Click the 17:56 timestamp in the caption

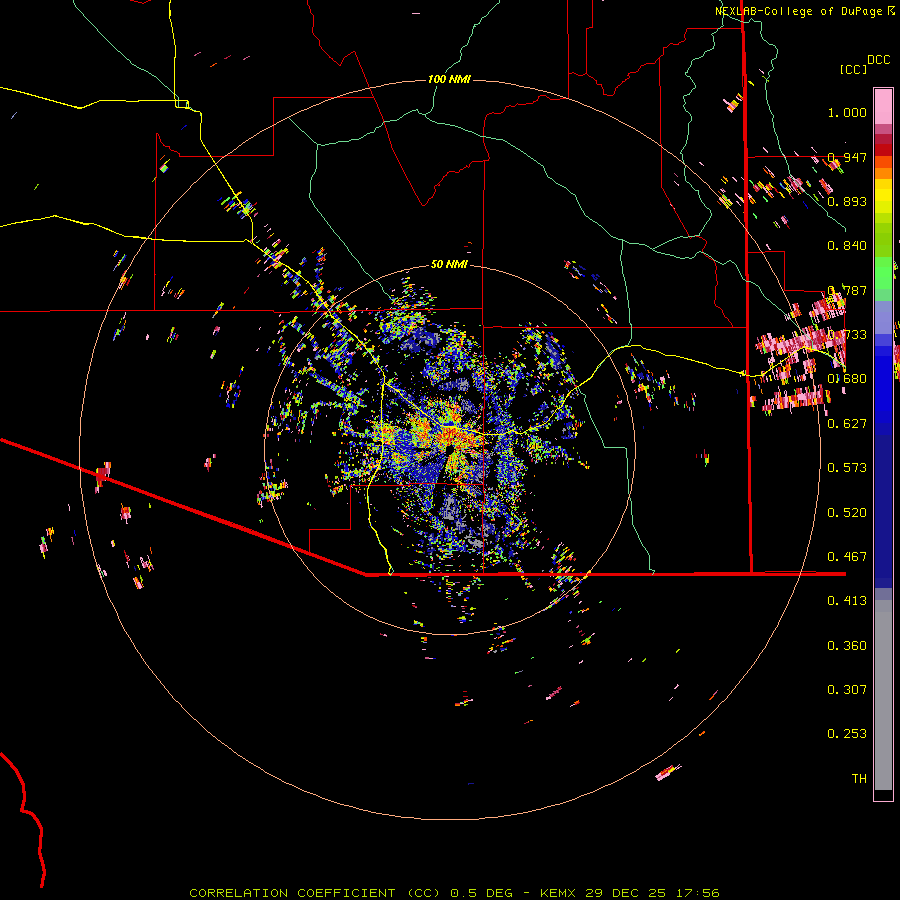click(x=699, y=893)
